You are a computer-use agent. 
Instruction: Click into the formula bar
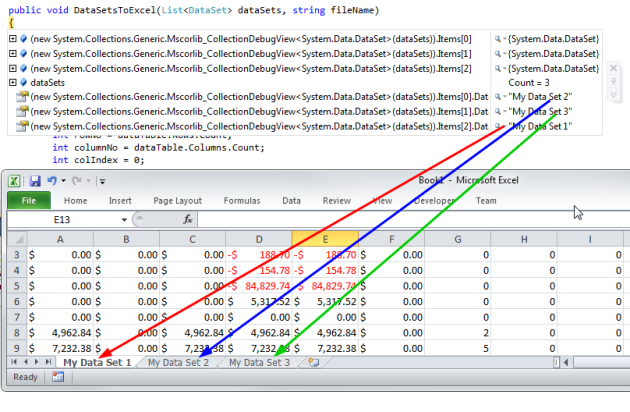pyautogui.click(x=414, y=219)
